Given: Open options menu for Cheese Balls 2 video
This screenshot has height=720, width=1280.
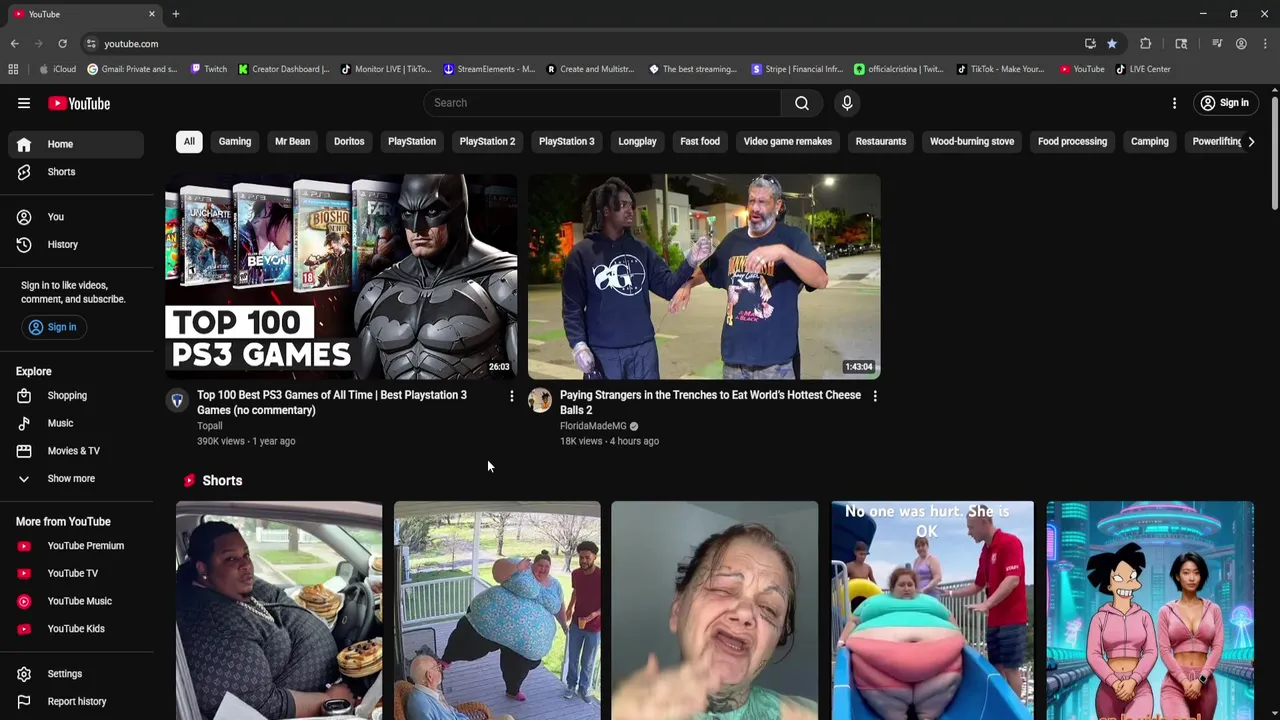Looking at the screenshot, I should click(875, 397).
